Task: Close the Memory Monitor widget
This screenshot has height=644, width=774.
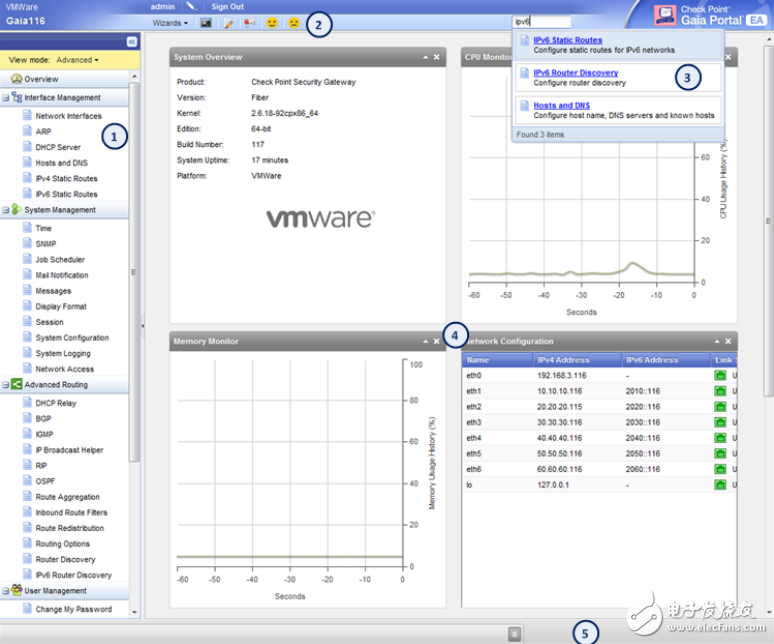Action: point(437,341)
